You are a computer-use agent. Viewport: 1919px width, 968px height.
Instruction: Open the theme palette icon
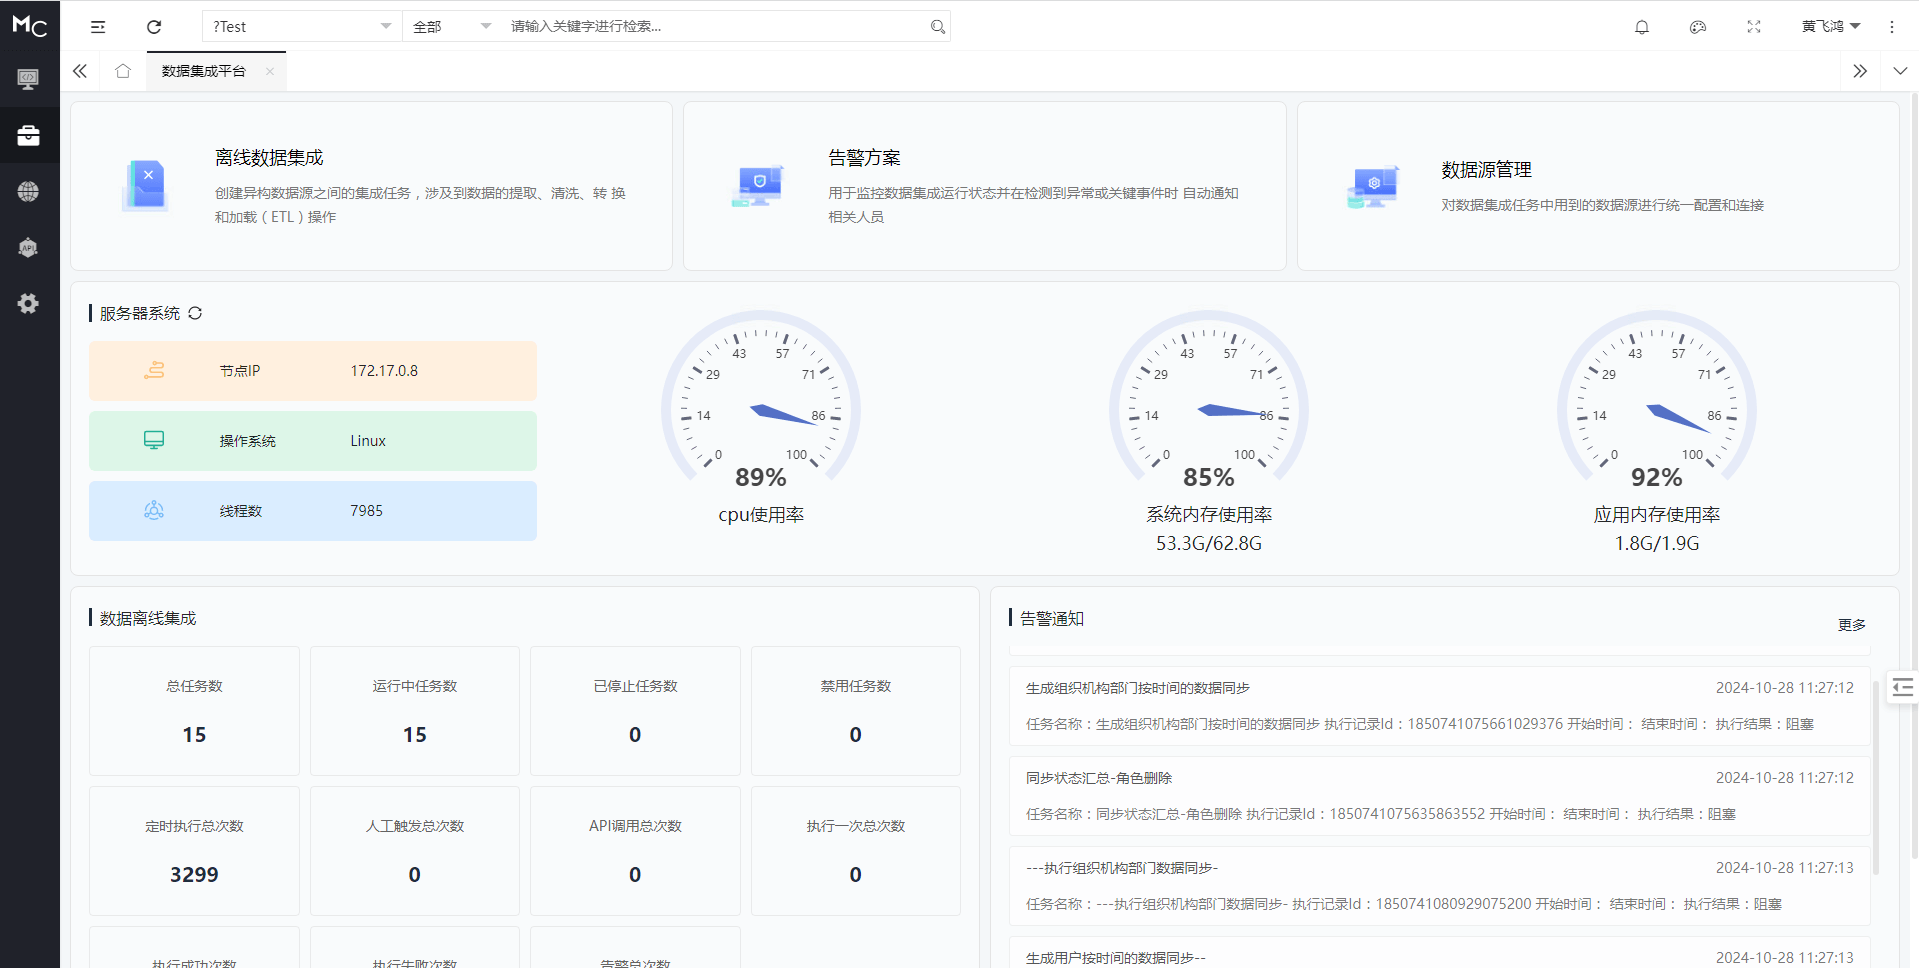pos(1697,27)
